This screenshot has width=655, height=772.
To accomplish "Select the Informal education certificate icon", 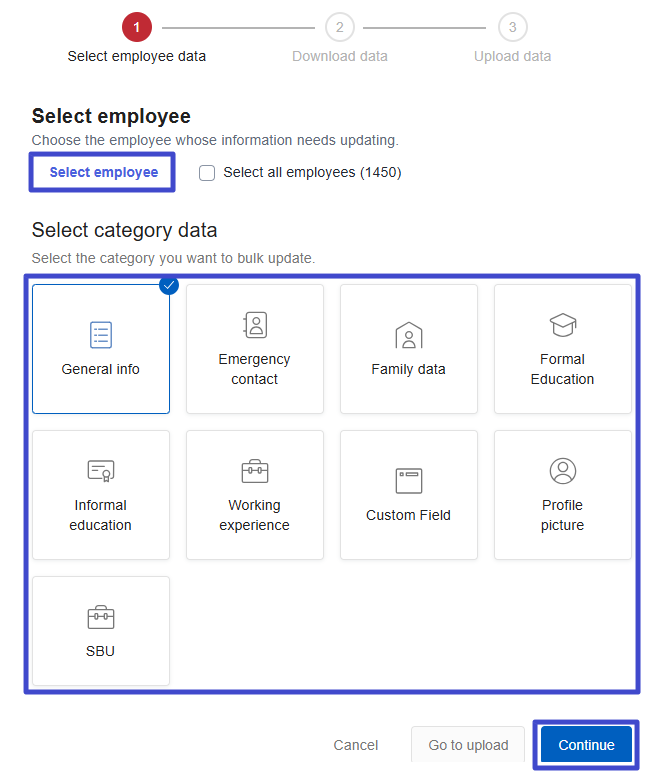I will click(101, 471).
